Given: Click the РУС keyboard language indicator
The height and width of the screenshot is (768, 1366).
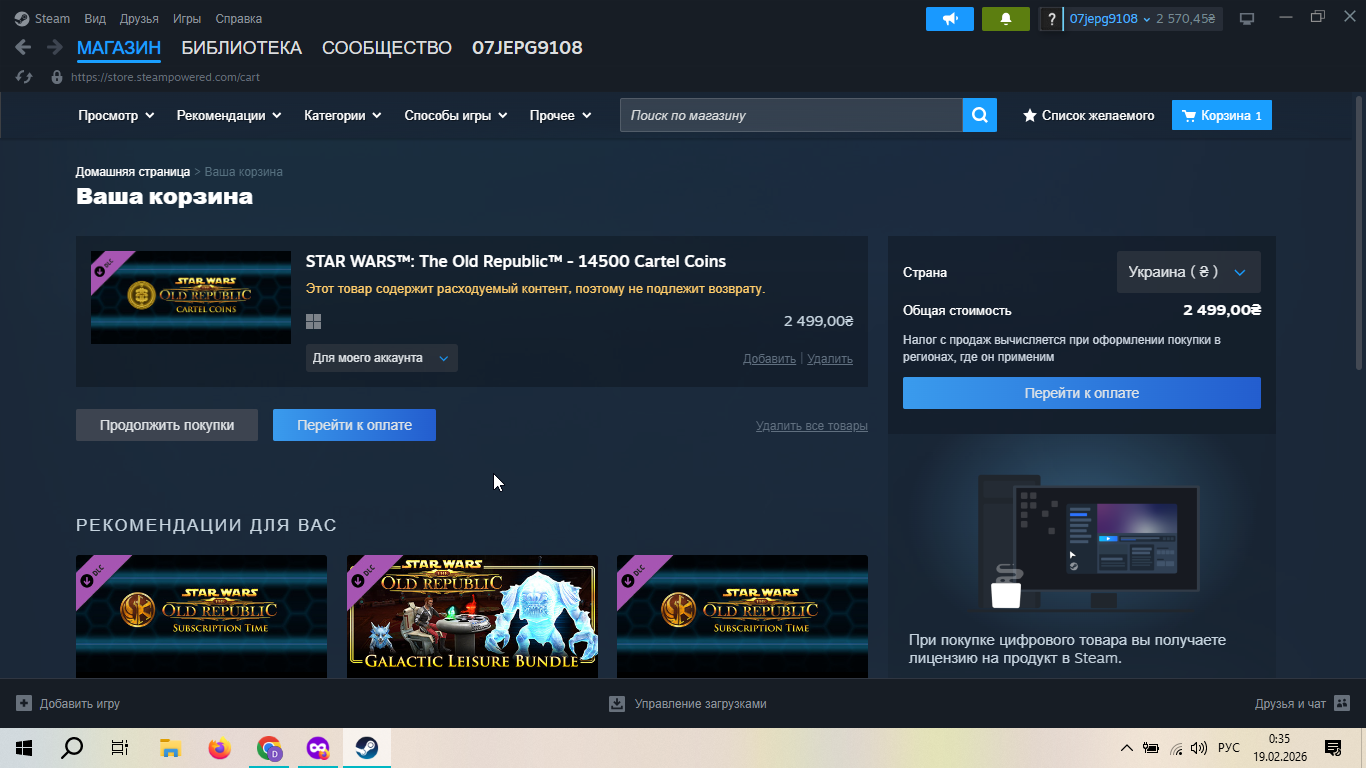Looking at the screenshot, I should click(x=1229, y=748).
